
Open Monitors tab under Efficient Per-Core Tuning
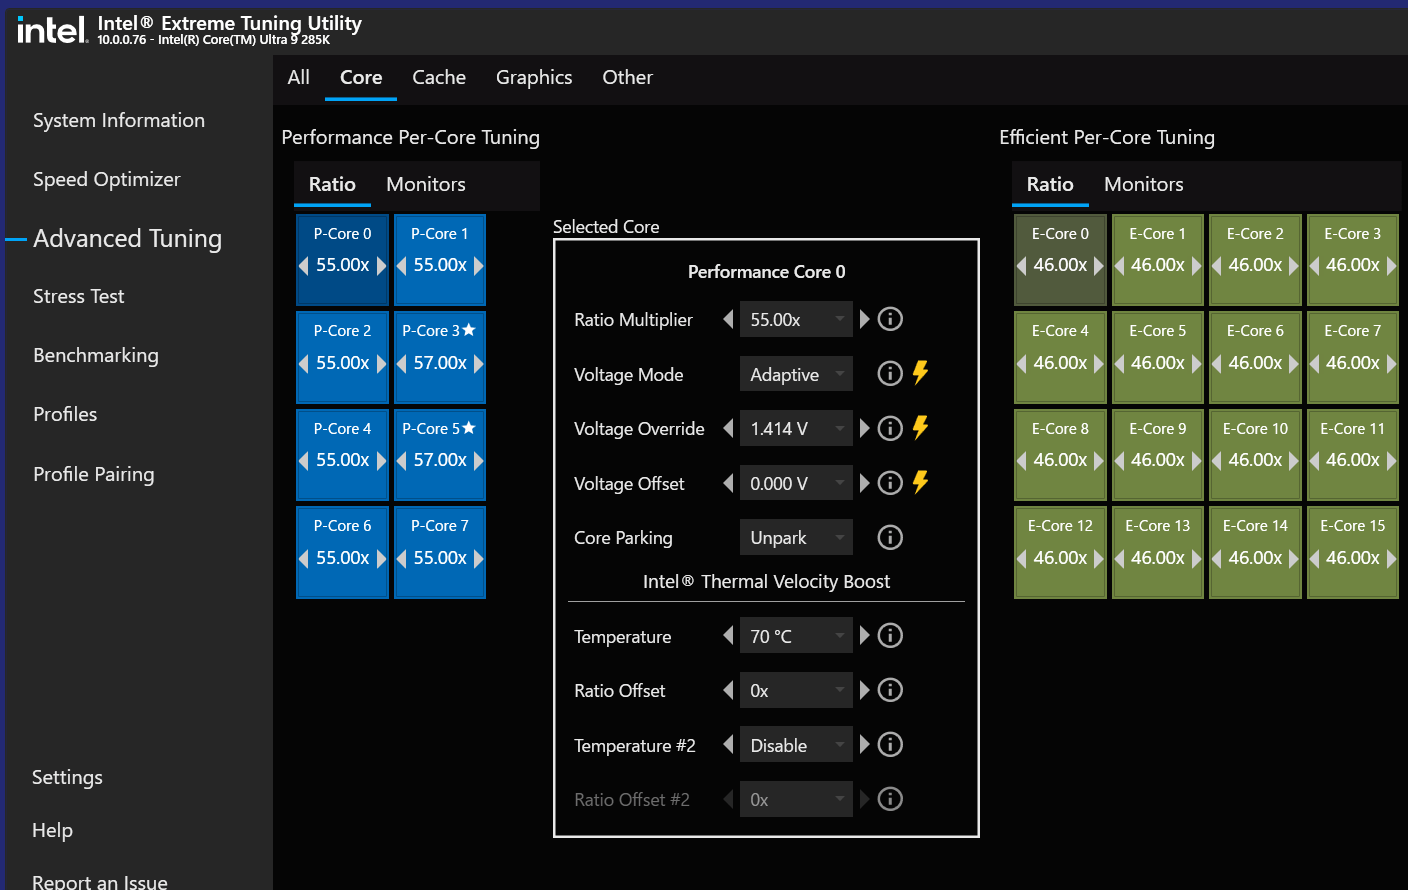pos(1143,184)
